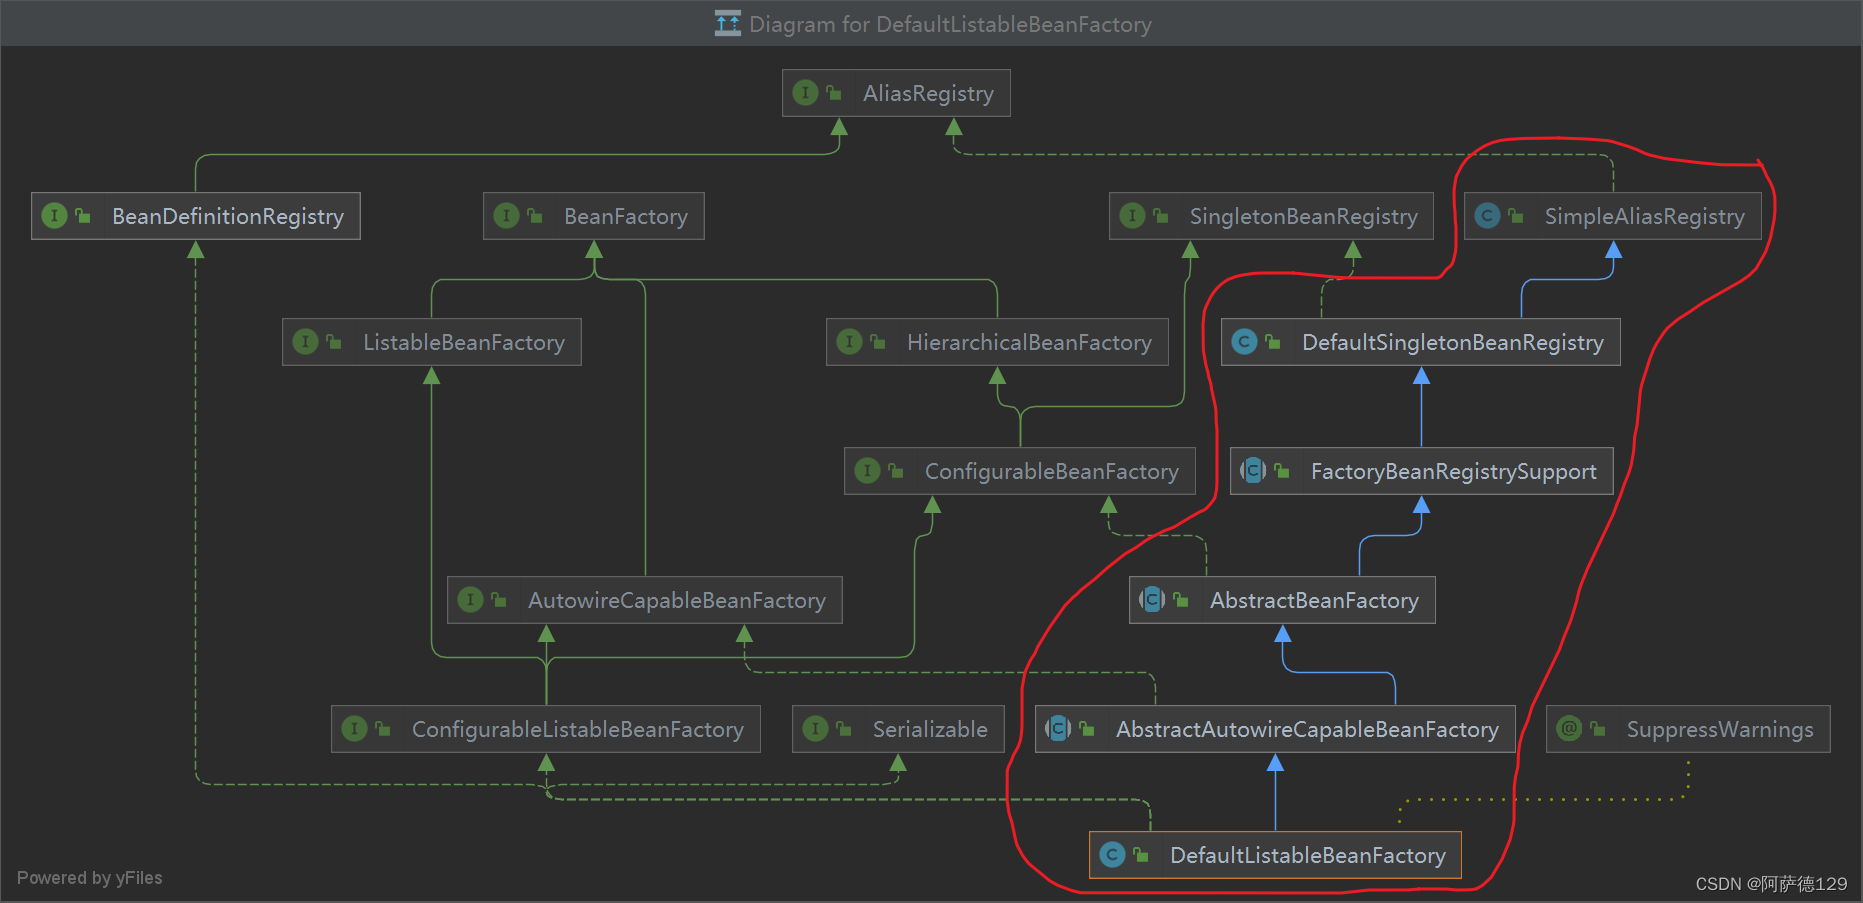Select the ConfigurableBeanFactory node label

tap(1052, 472)
